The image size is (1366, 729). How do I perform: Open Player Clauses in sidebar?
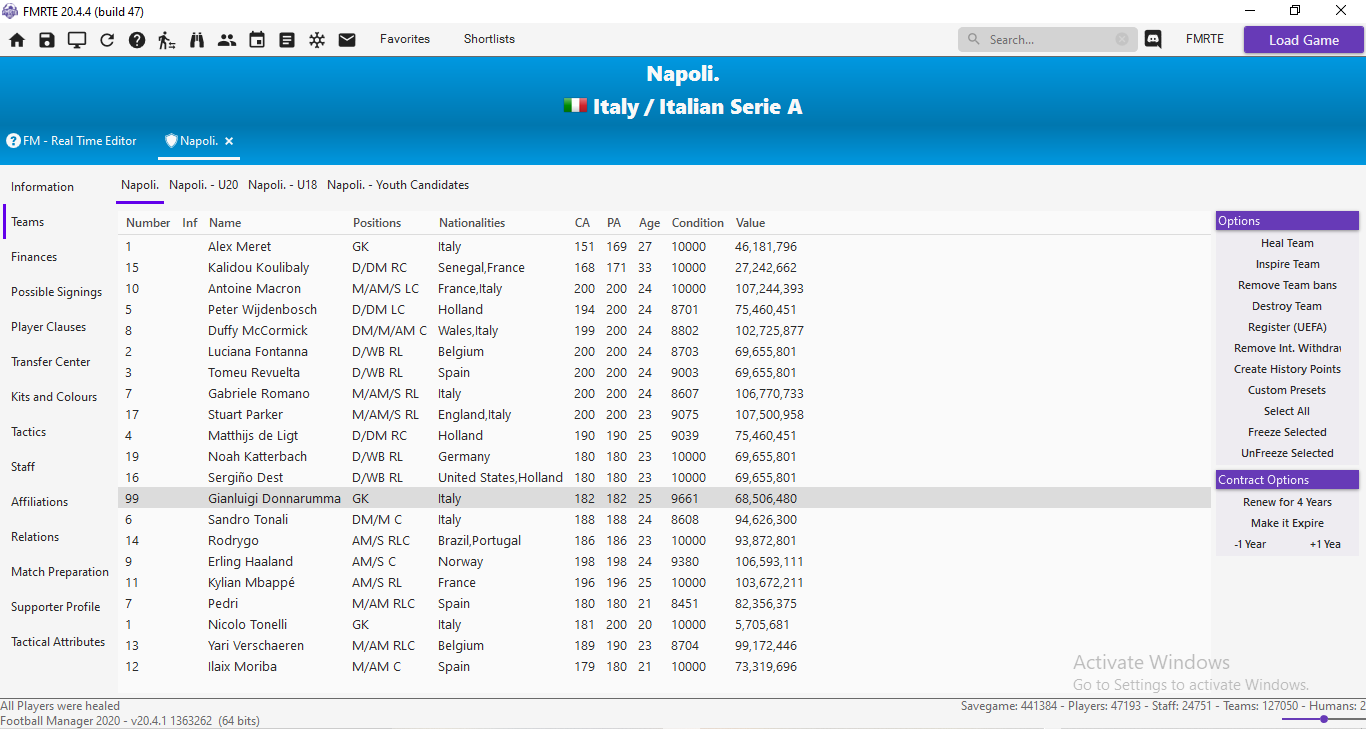click(x=49, y=327)
